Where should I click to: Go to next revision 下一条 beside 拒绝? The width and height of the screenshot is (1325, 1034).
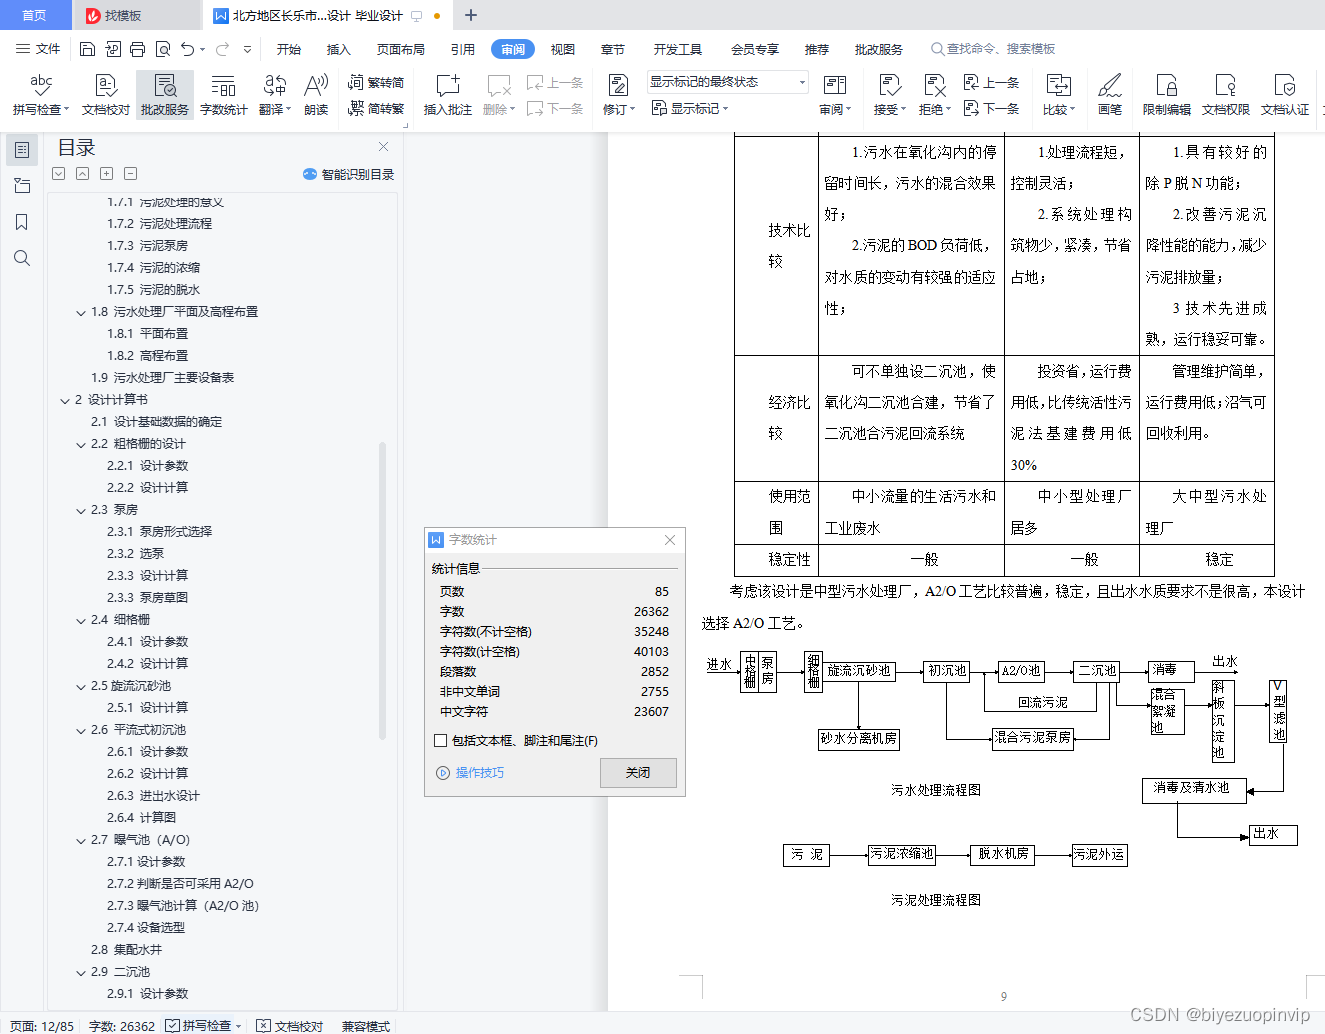point(991,108)
